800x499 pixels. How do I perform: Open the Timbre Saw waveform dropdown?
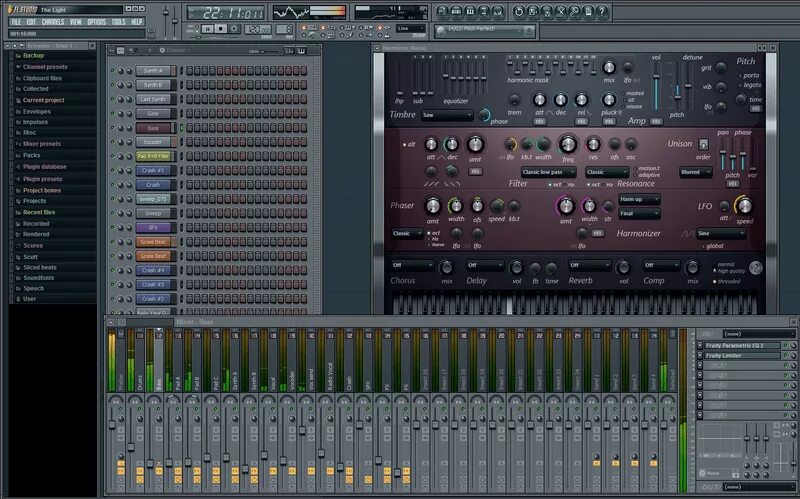point(447,115)
